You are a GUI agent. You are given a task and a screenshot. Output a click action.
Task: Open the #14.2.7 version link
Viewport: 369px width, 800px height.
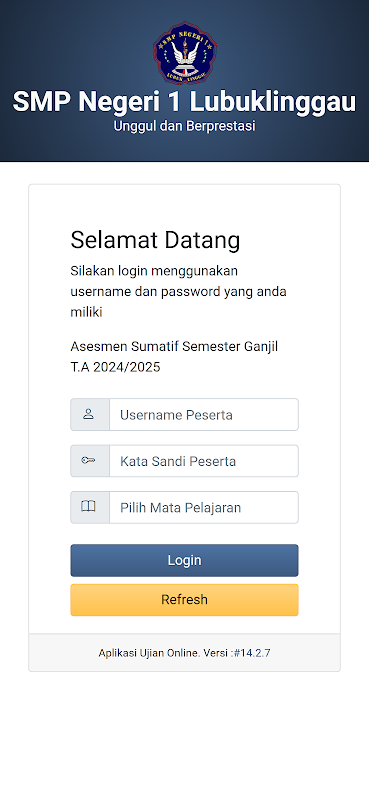pos(252,653)
